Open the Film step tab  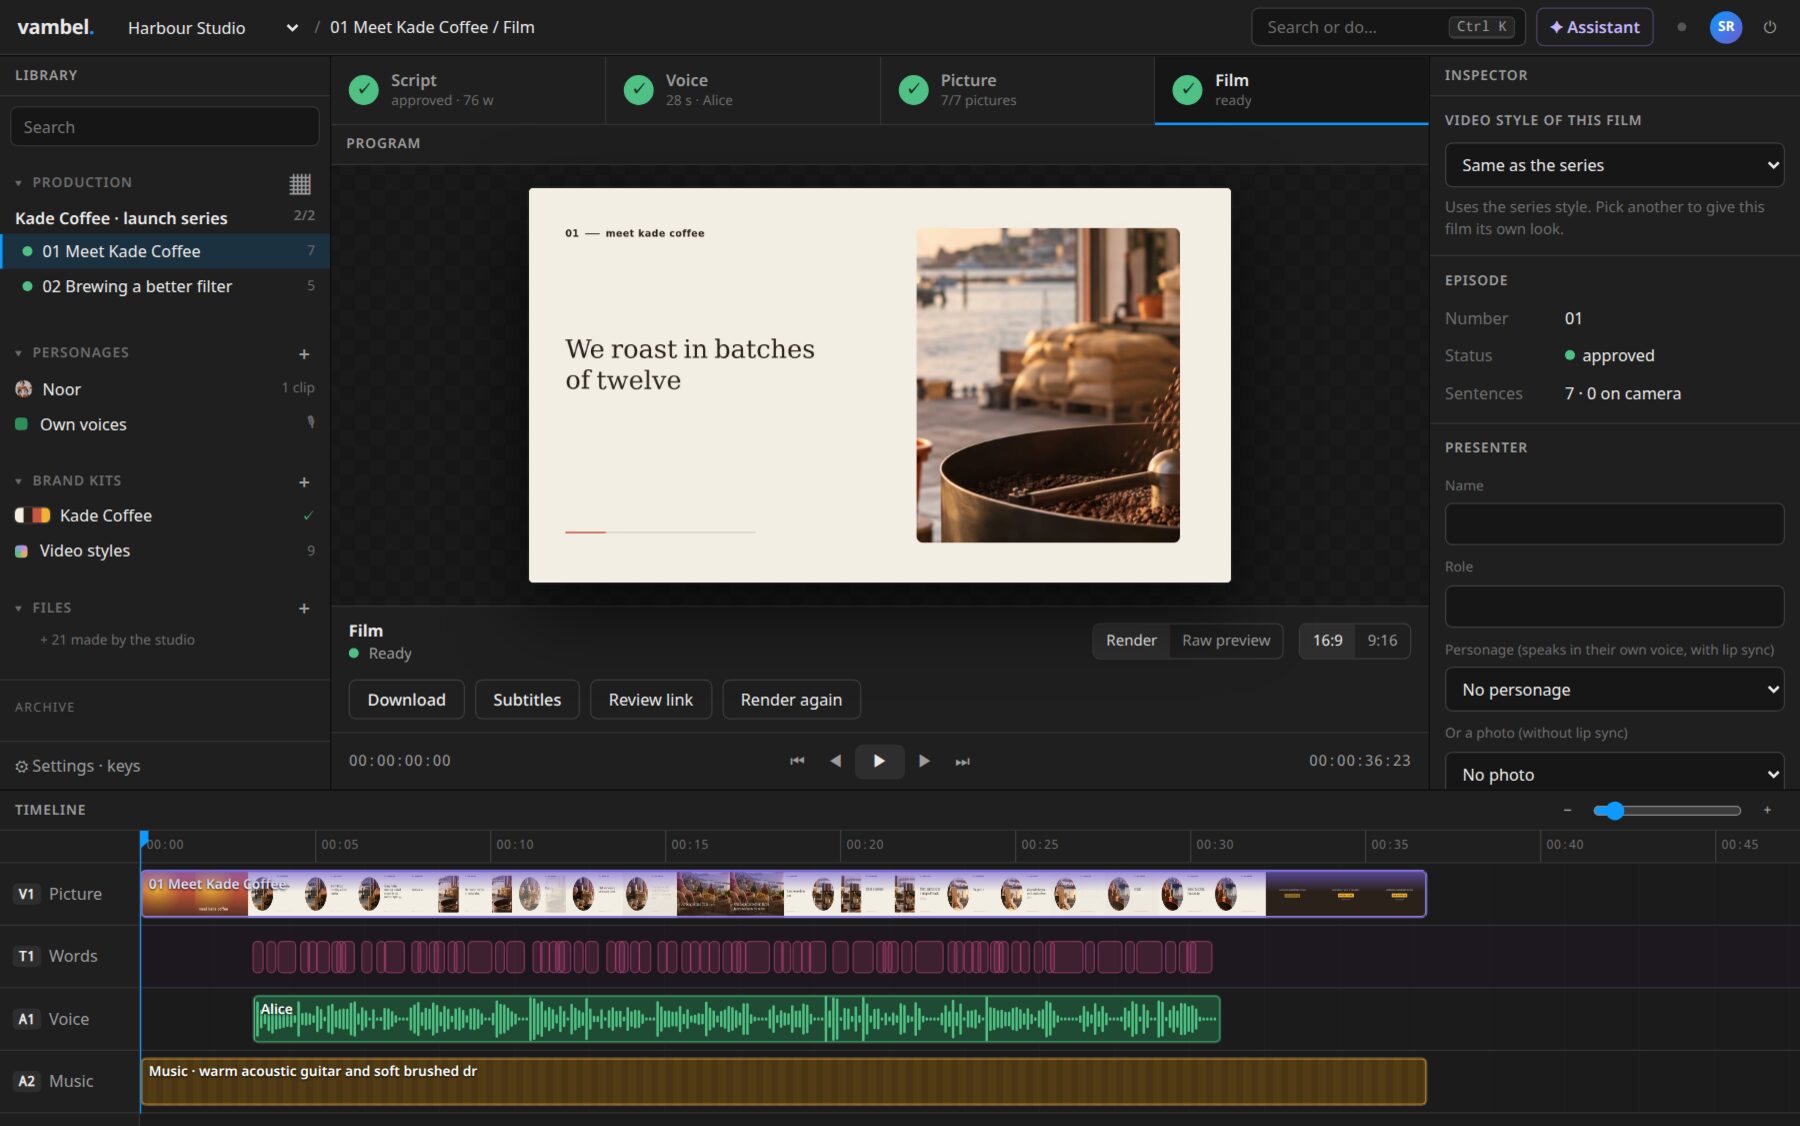click(x=1291, y=90)
